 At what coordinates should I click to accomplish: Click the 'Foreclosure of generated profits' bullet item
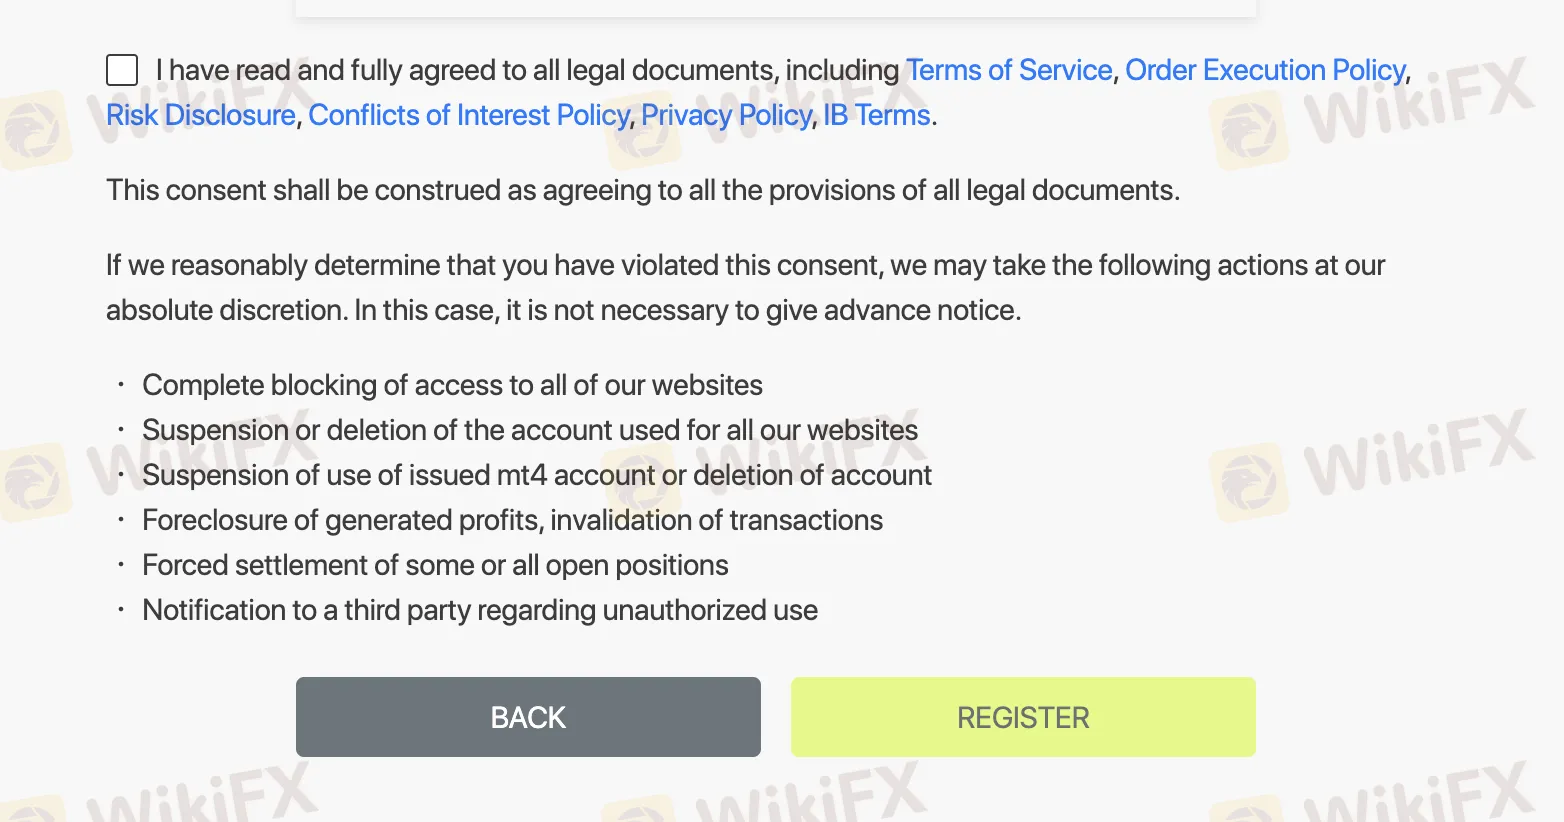[512, 520]
